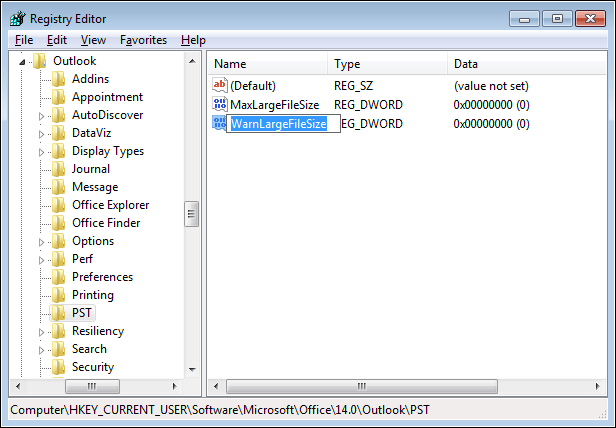Click values pane horizontal scroll left arrow
616x428 pixels.
pyautogui.click(x=216, y=386)
